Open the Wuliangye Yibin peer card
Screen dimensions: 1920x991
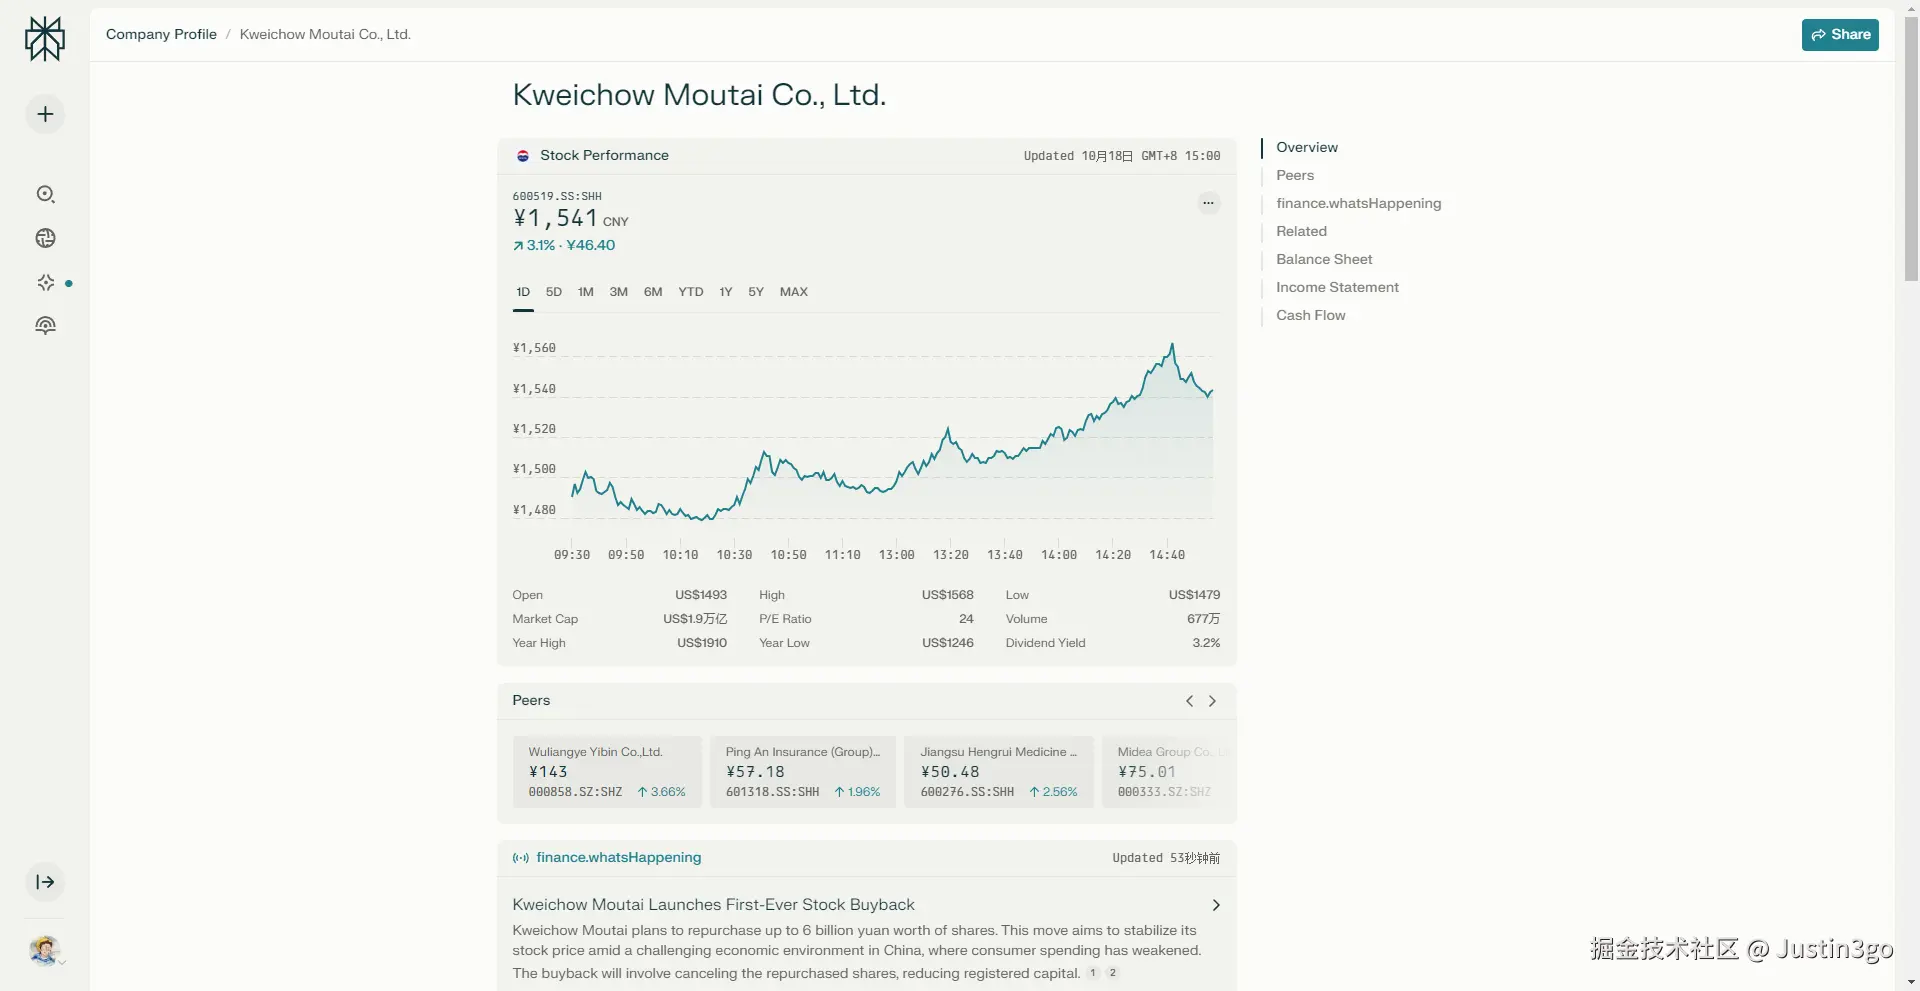click(x=607, y=771)
